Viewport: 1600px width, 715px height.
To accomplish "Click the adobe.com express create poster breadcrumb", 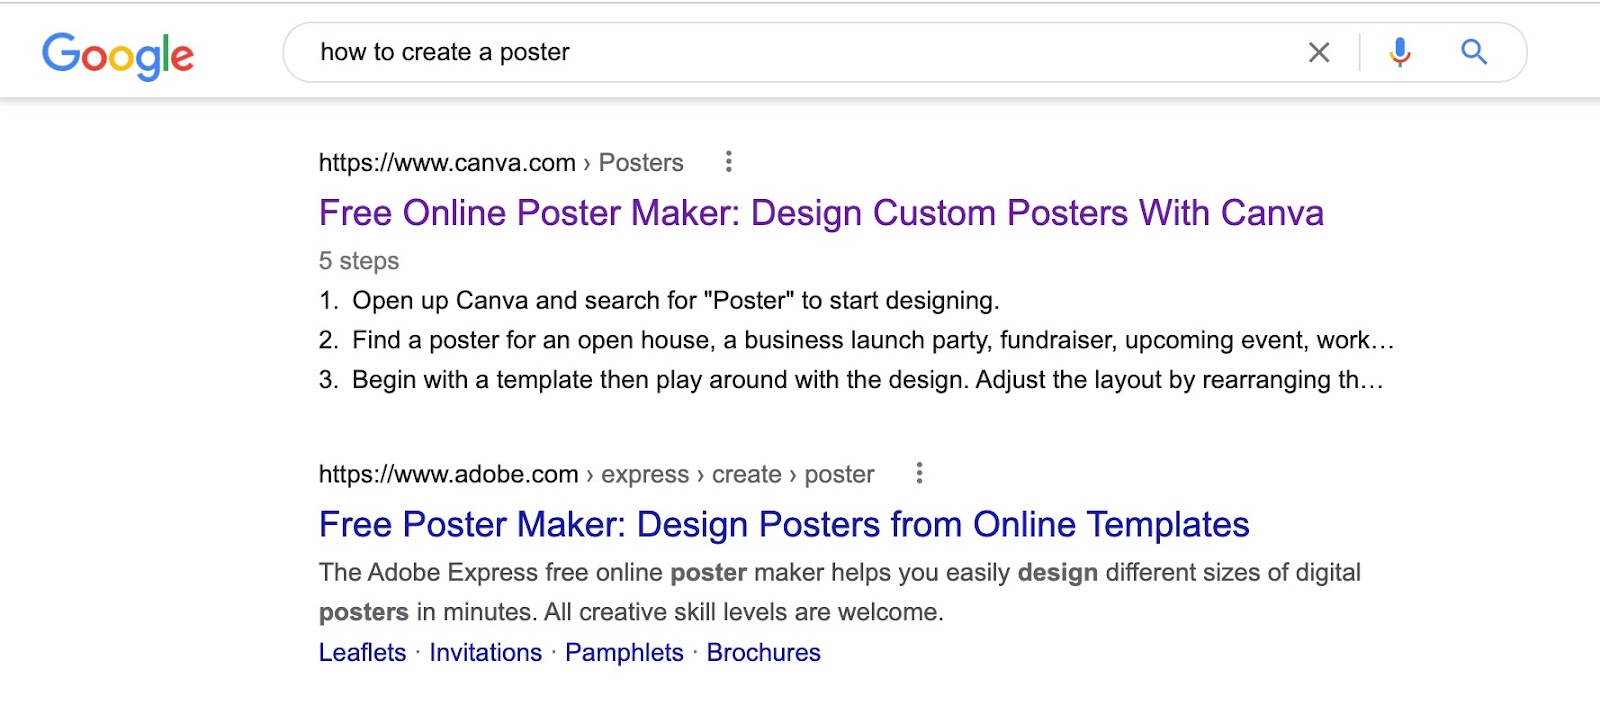I will [596, 474].
